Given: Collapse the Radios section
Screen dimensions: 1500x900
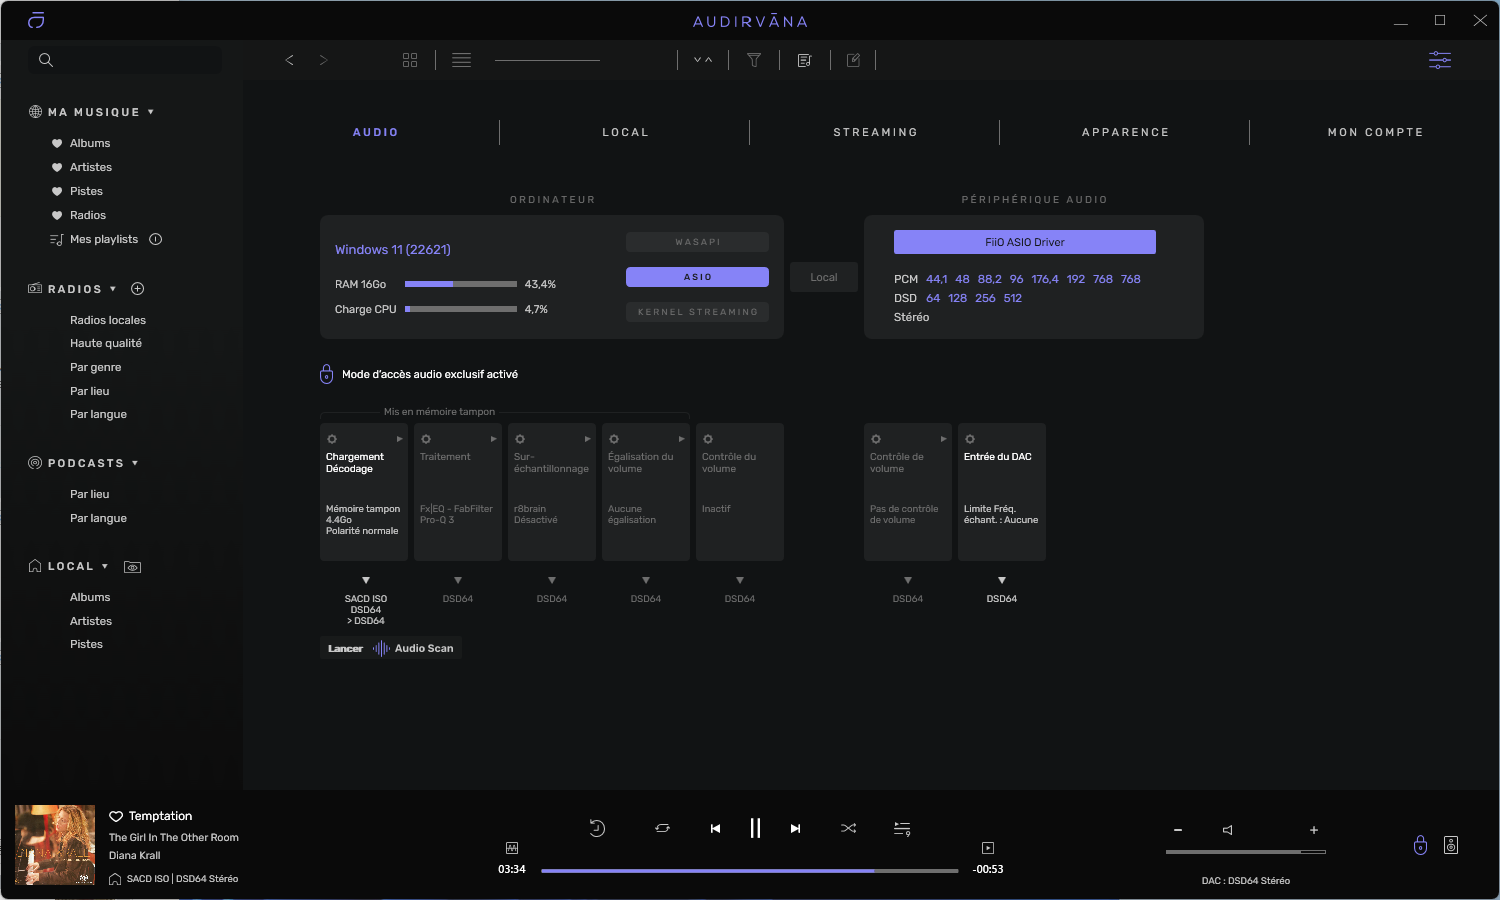Looking at the screenshot, I should [113, 289].
